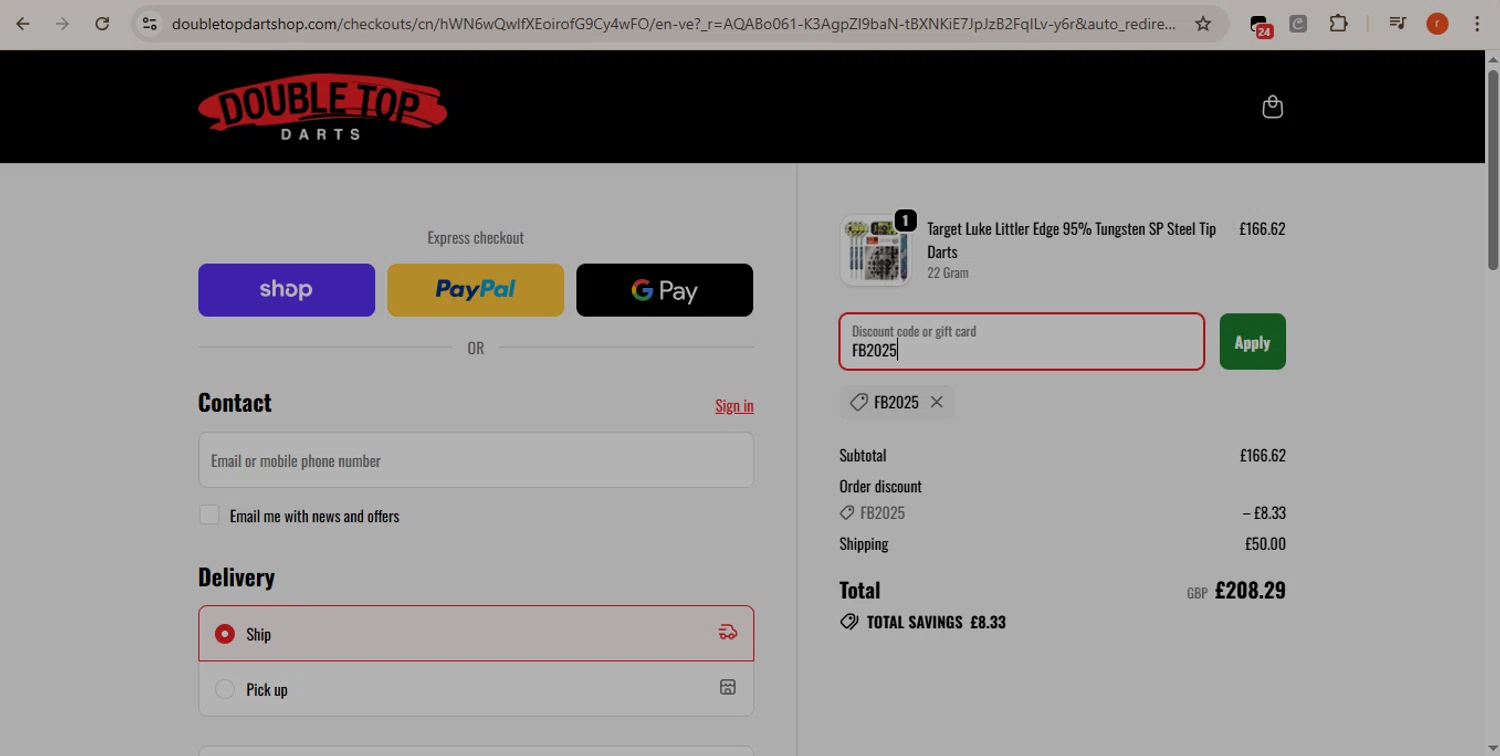
Task: Open the Extensions puzzle-piece menu
Action: (x=1338, y=23)
